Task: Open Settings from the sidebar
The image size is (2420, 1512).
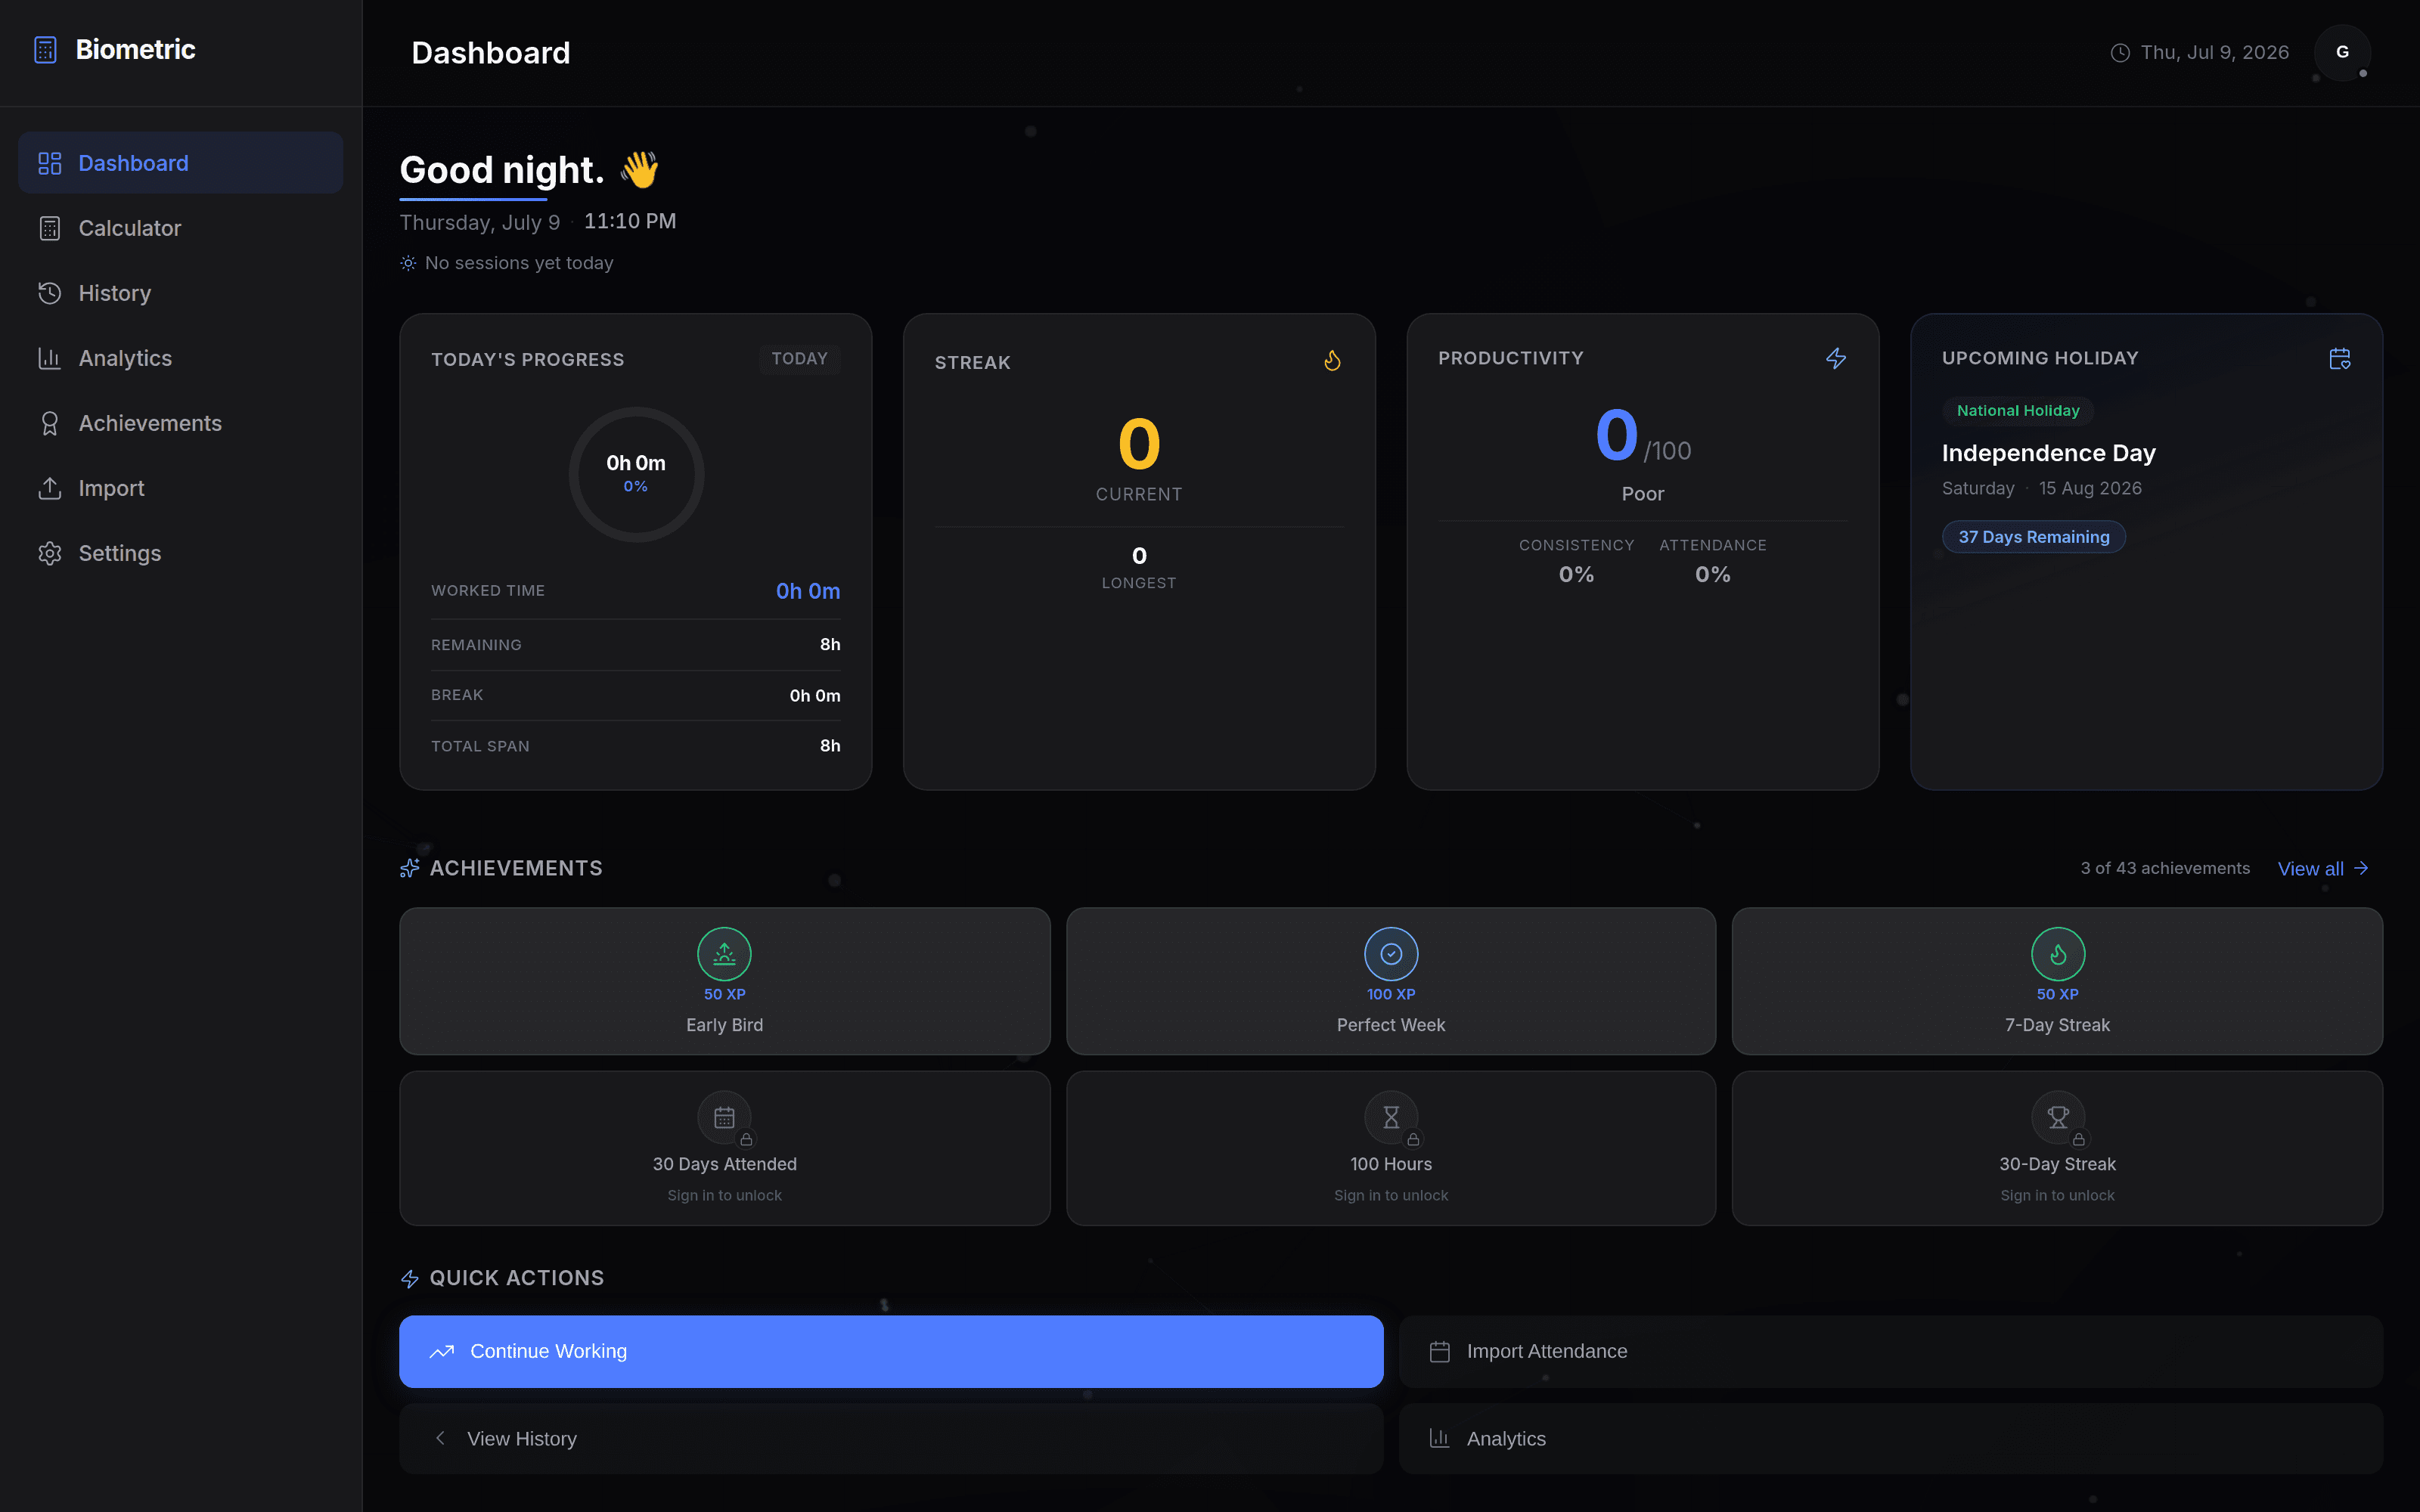Action: click(x=181, y=553)
